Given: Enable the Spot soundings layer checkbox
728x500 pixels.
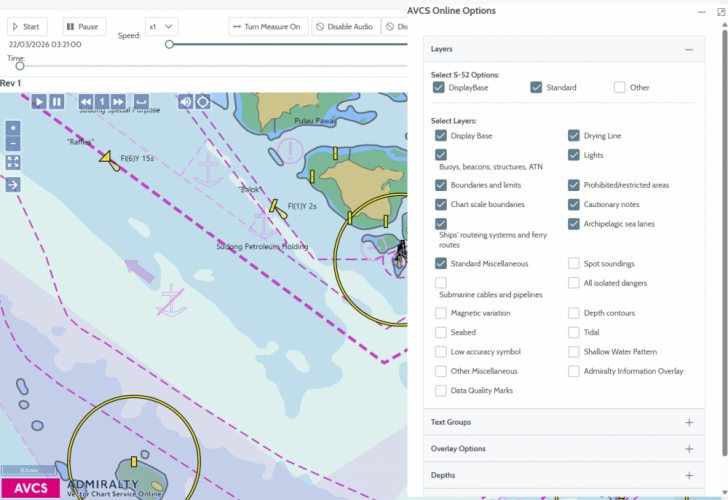Looking at the screenshot, I should [574, 264].
